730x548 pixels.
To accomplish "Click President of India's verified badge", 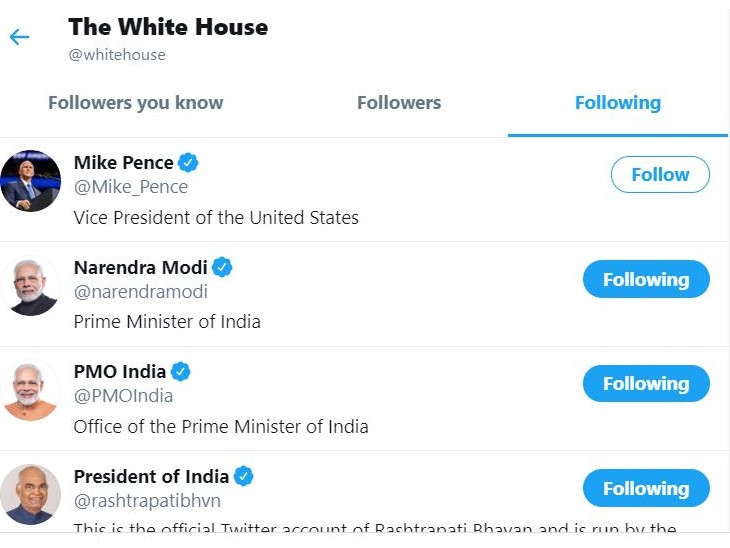I will [244, 476].
